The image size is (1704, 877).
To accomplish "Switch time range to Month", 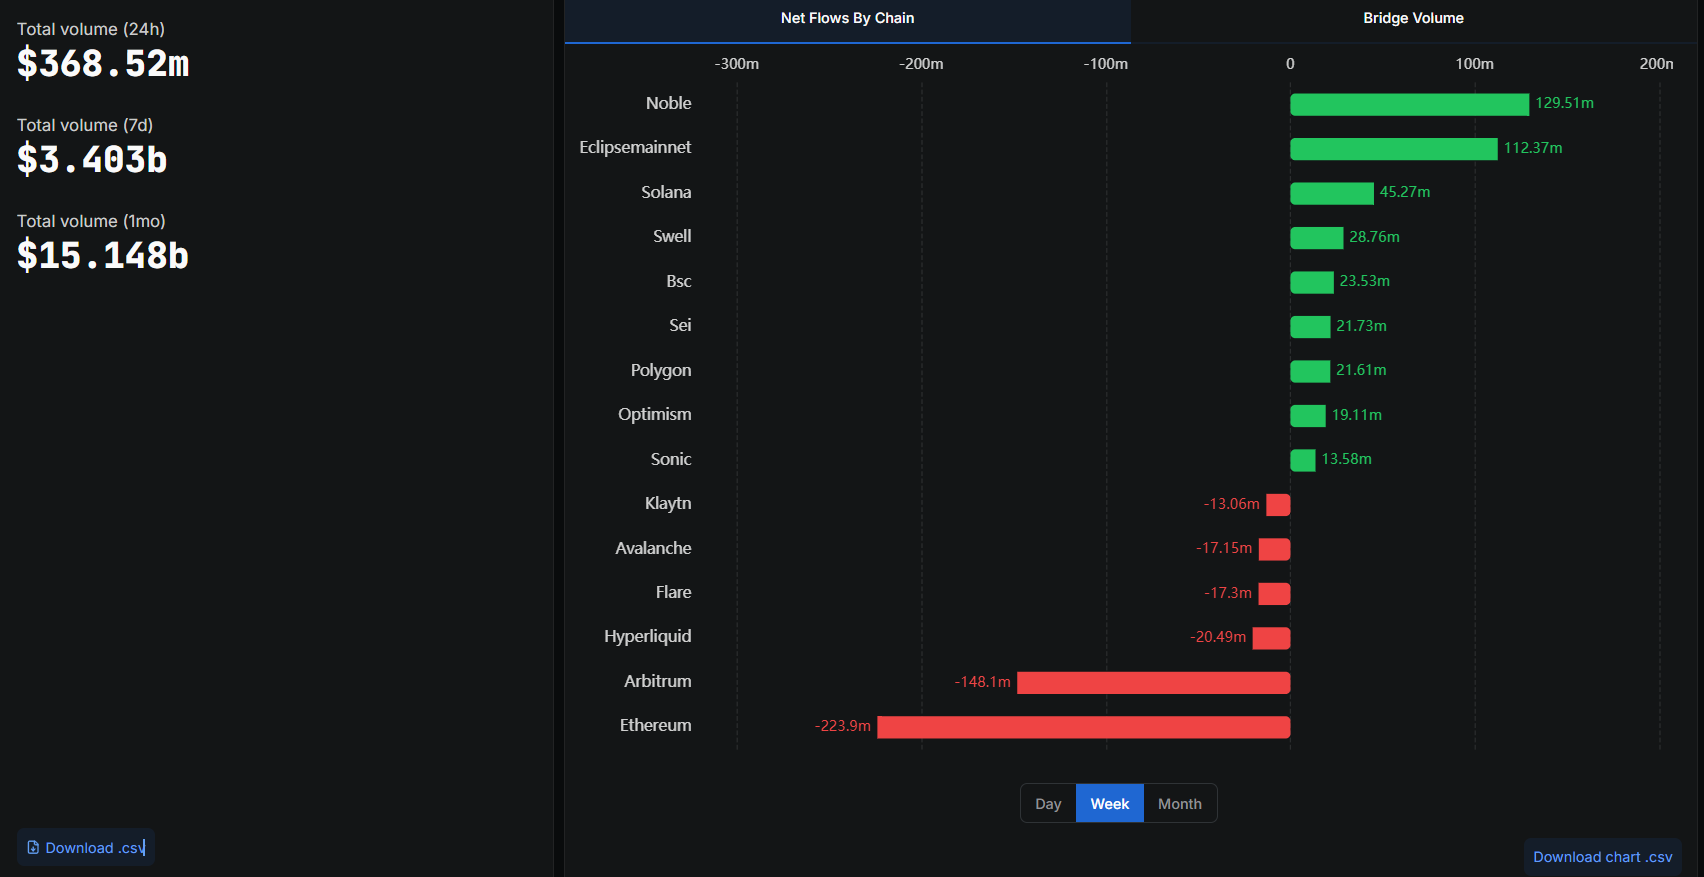I will click(x=1179, y=804).
